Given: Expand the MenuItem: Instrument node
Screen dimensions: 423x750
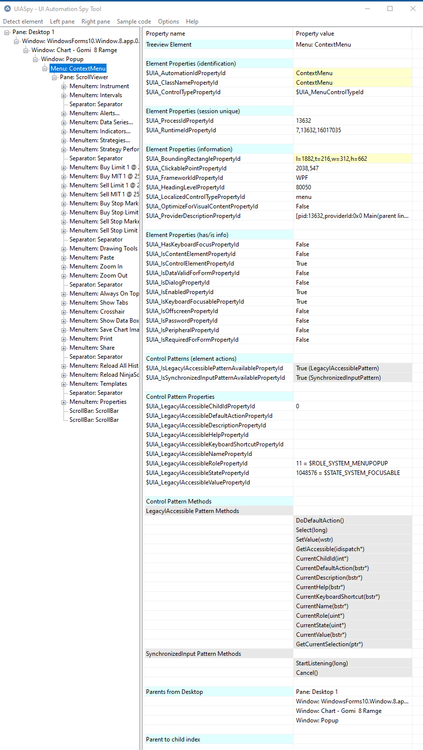Looking at the screenshot, I should point(64,86).
